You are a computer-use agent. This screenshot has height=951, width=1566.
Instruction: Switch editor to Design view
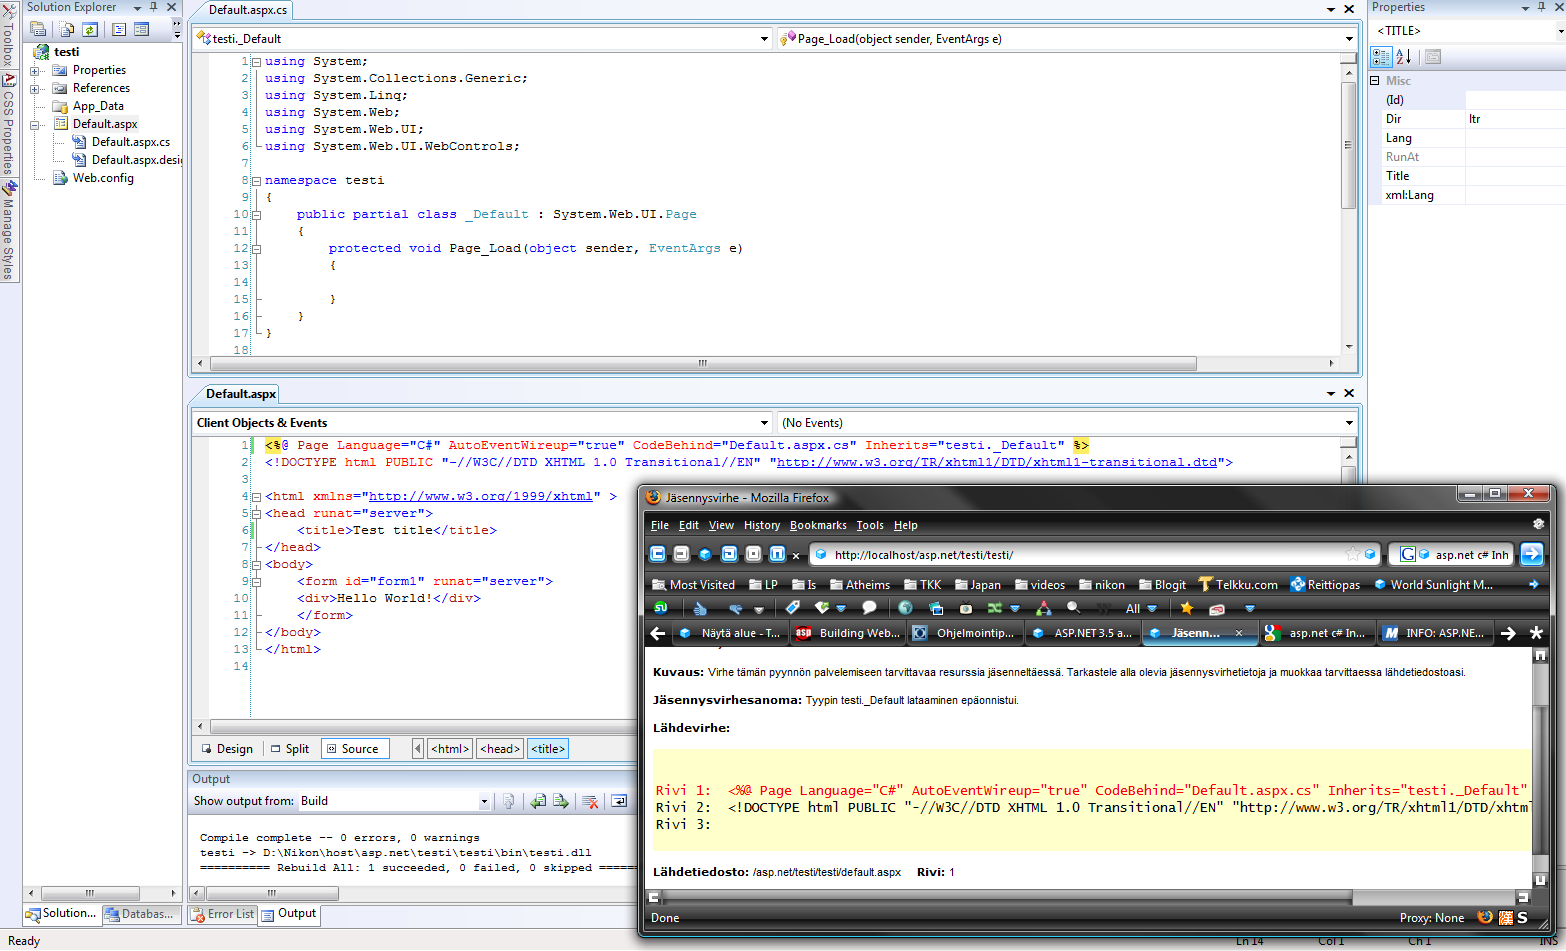click(227, 749)
